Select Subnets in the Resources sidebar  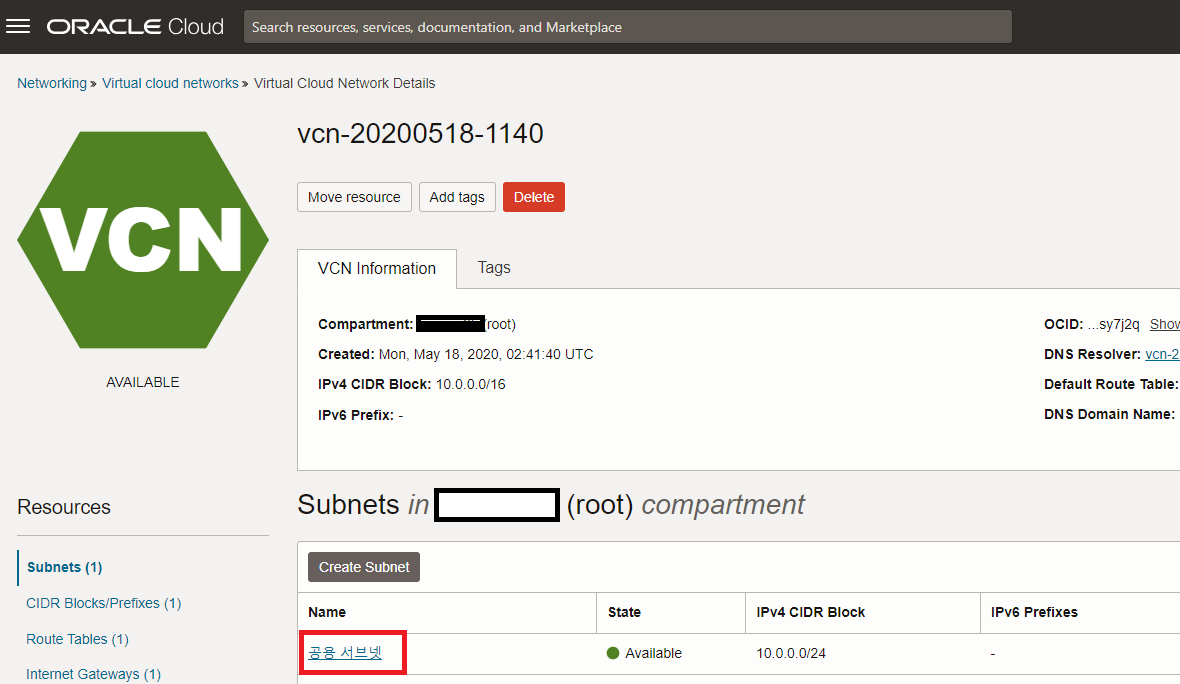[x=63, y=567]
